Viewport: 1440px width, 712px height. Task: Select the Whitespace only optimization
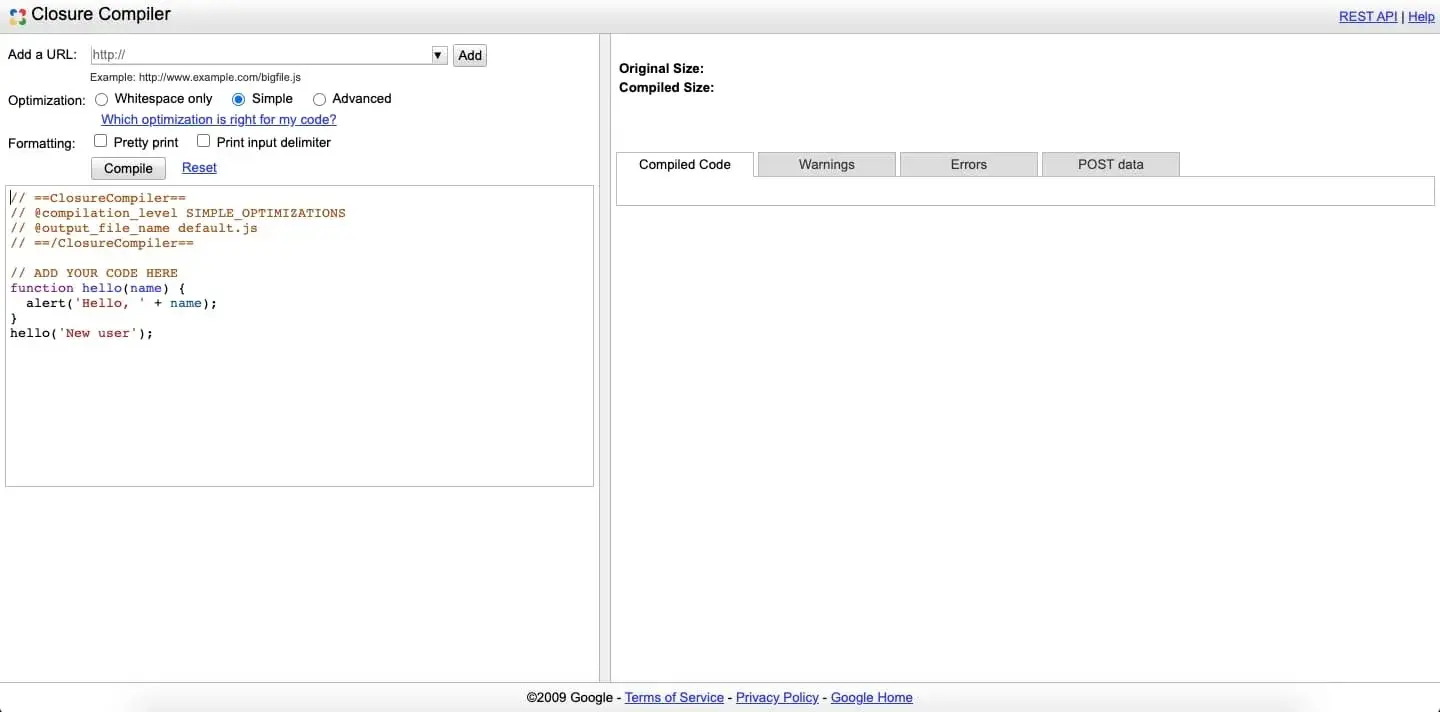pos(102,99)
